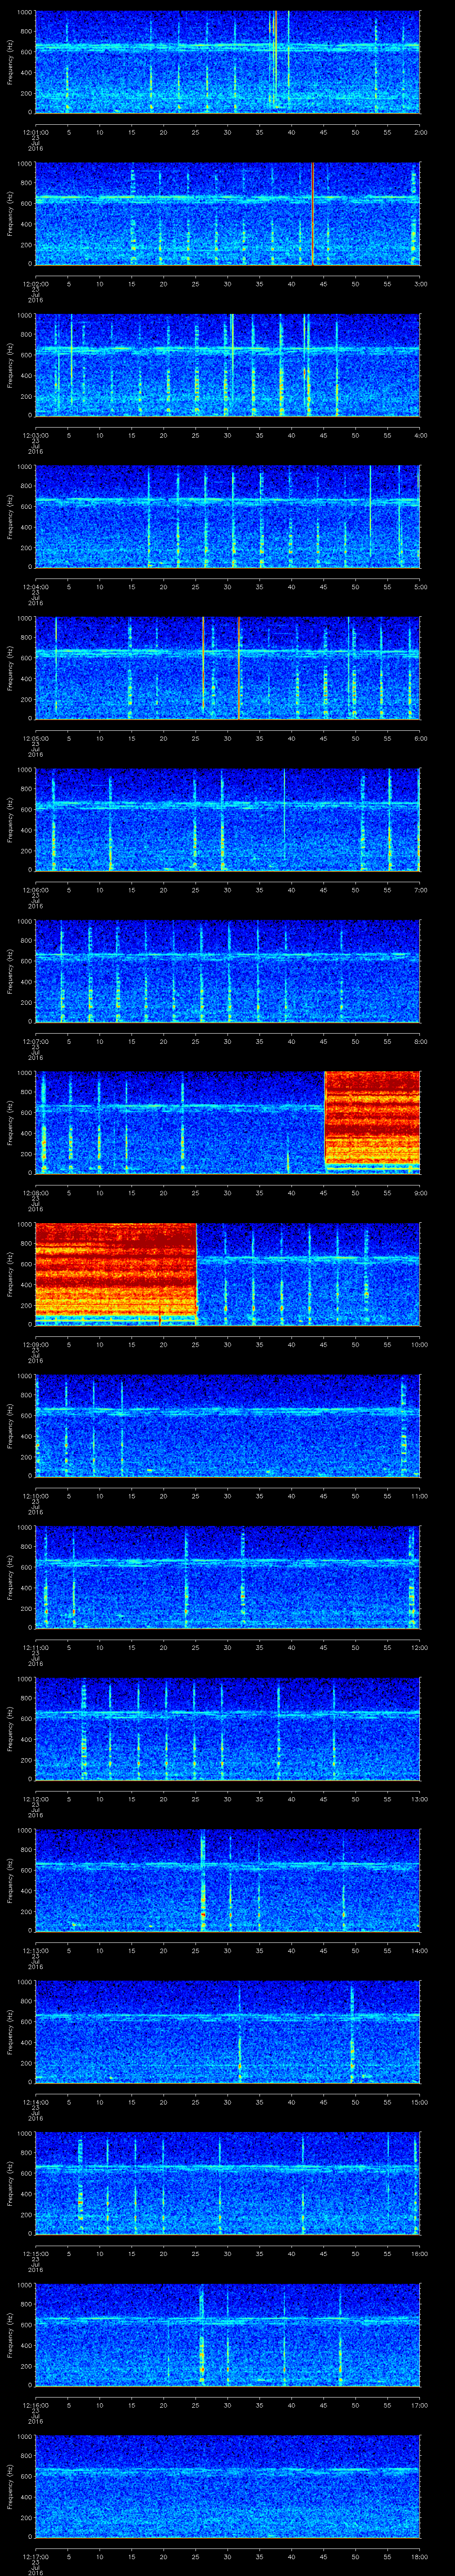Image resolution: width=455 pixels, height=2576 pixels.
Task: Select the spectrogram panel starting at 12:02:00
Action: pyautogui.click(x=227, y=214)
